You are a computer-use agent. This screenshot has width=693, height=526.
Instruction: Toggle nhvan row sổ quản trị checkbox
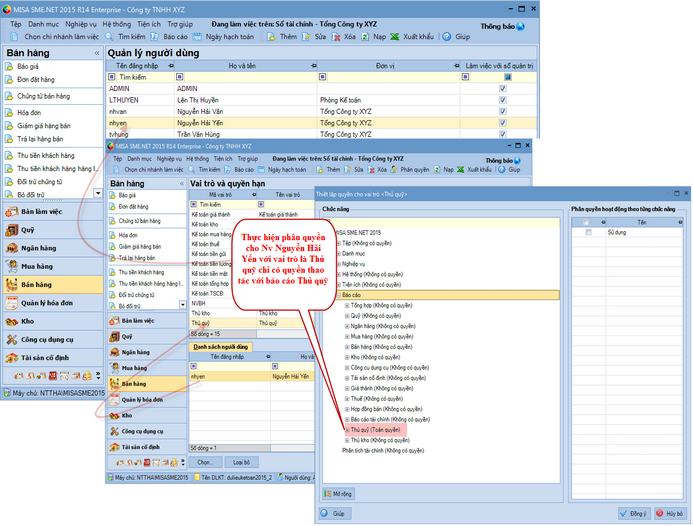(x=503, y=111)
